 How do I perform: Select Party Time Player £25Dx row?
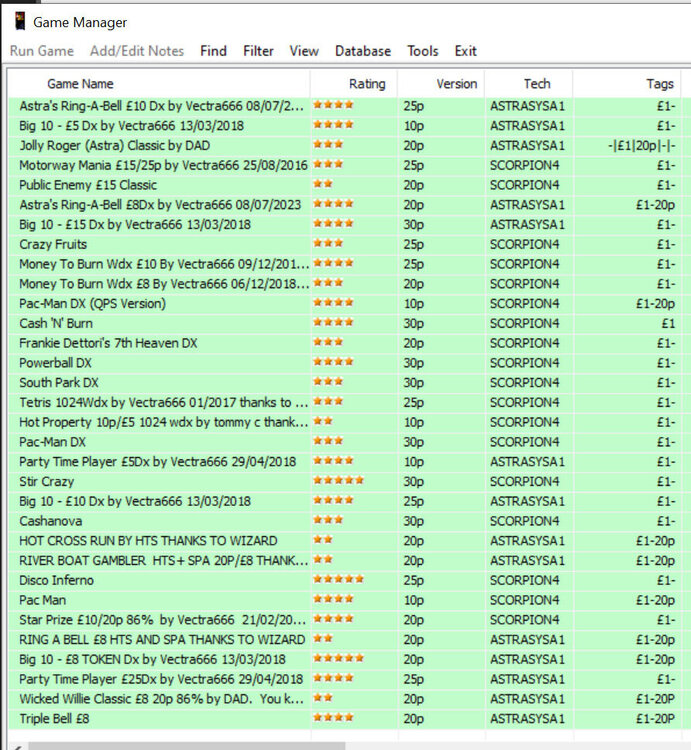click(349, 679)
